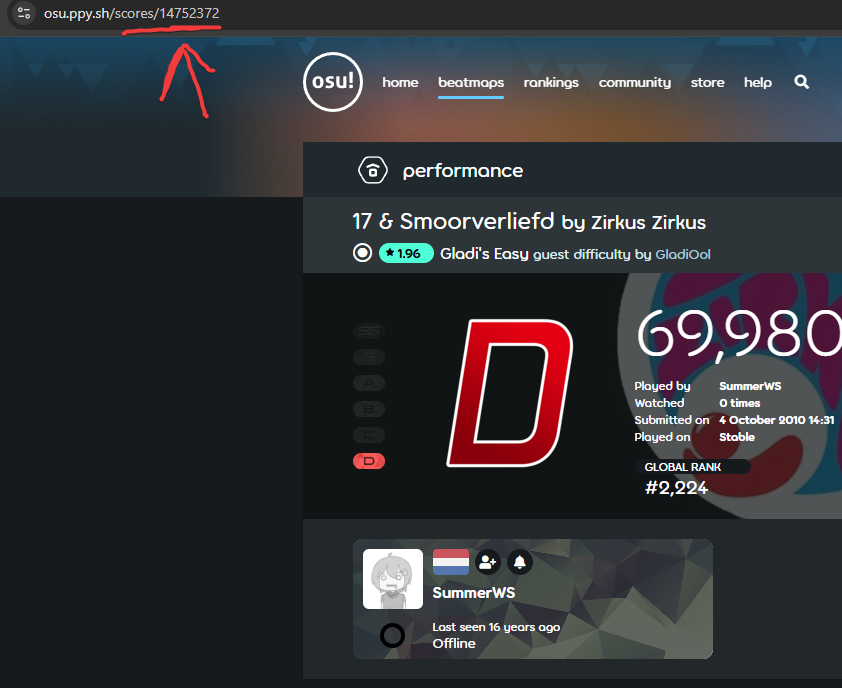Open the Zirkus Zirkus artist link

tap(648, 222)
